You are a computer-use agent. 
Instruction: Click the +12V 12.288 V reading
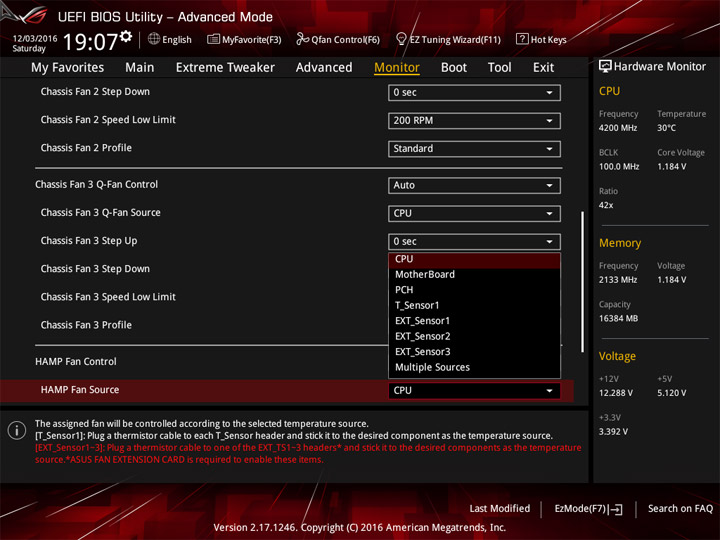click(615, 393)
